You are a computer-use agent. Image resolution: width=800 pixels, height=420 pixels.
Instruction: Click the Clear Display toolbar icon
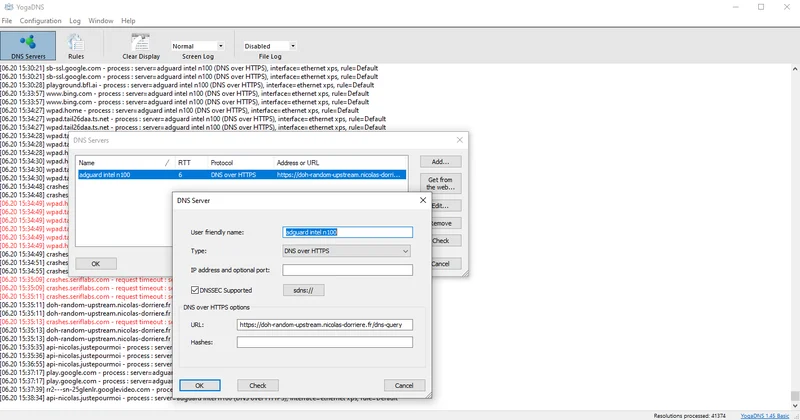click(x=140, y=46)
